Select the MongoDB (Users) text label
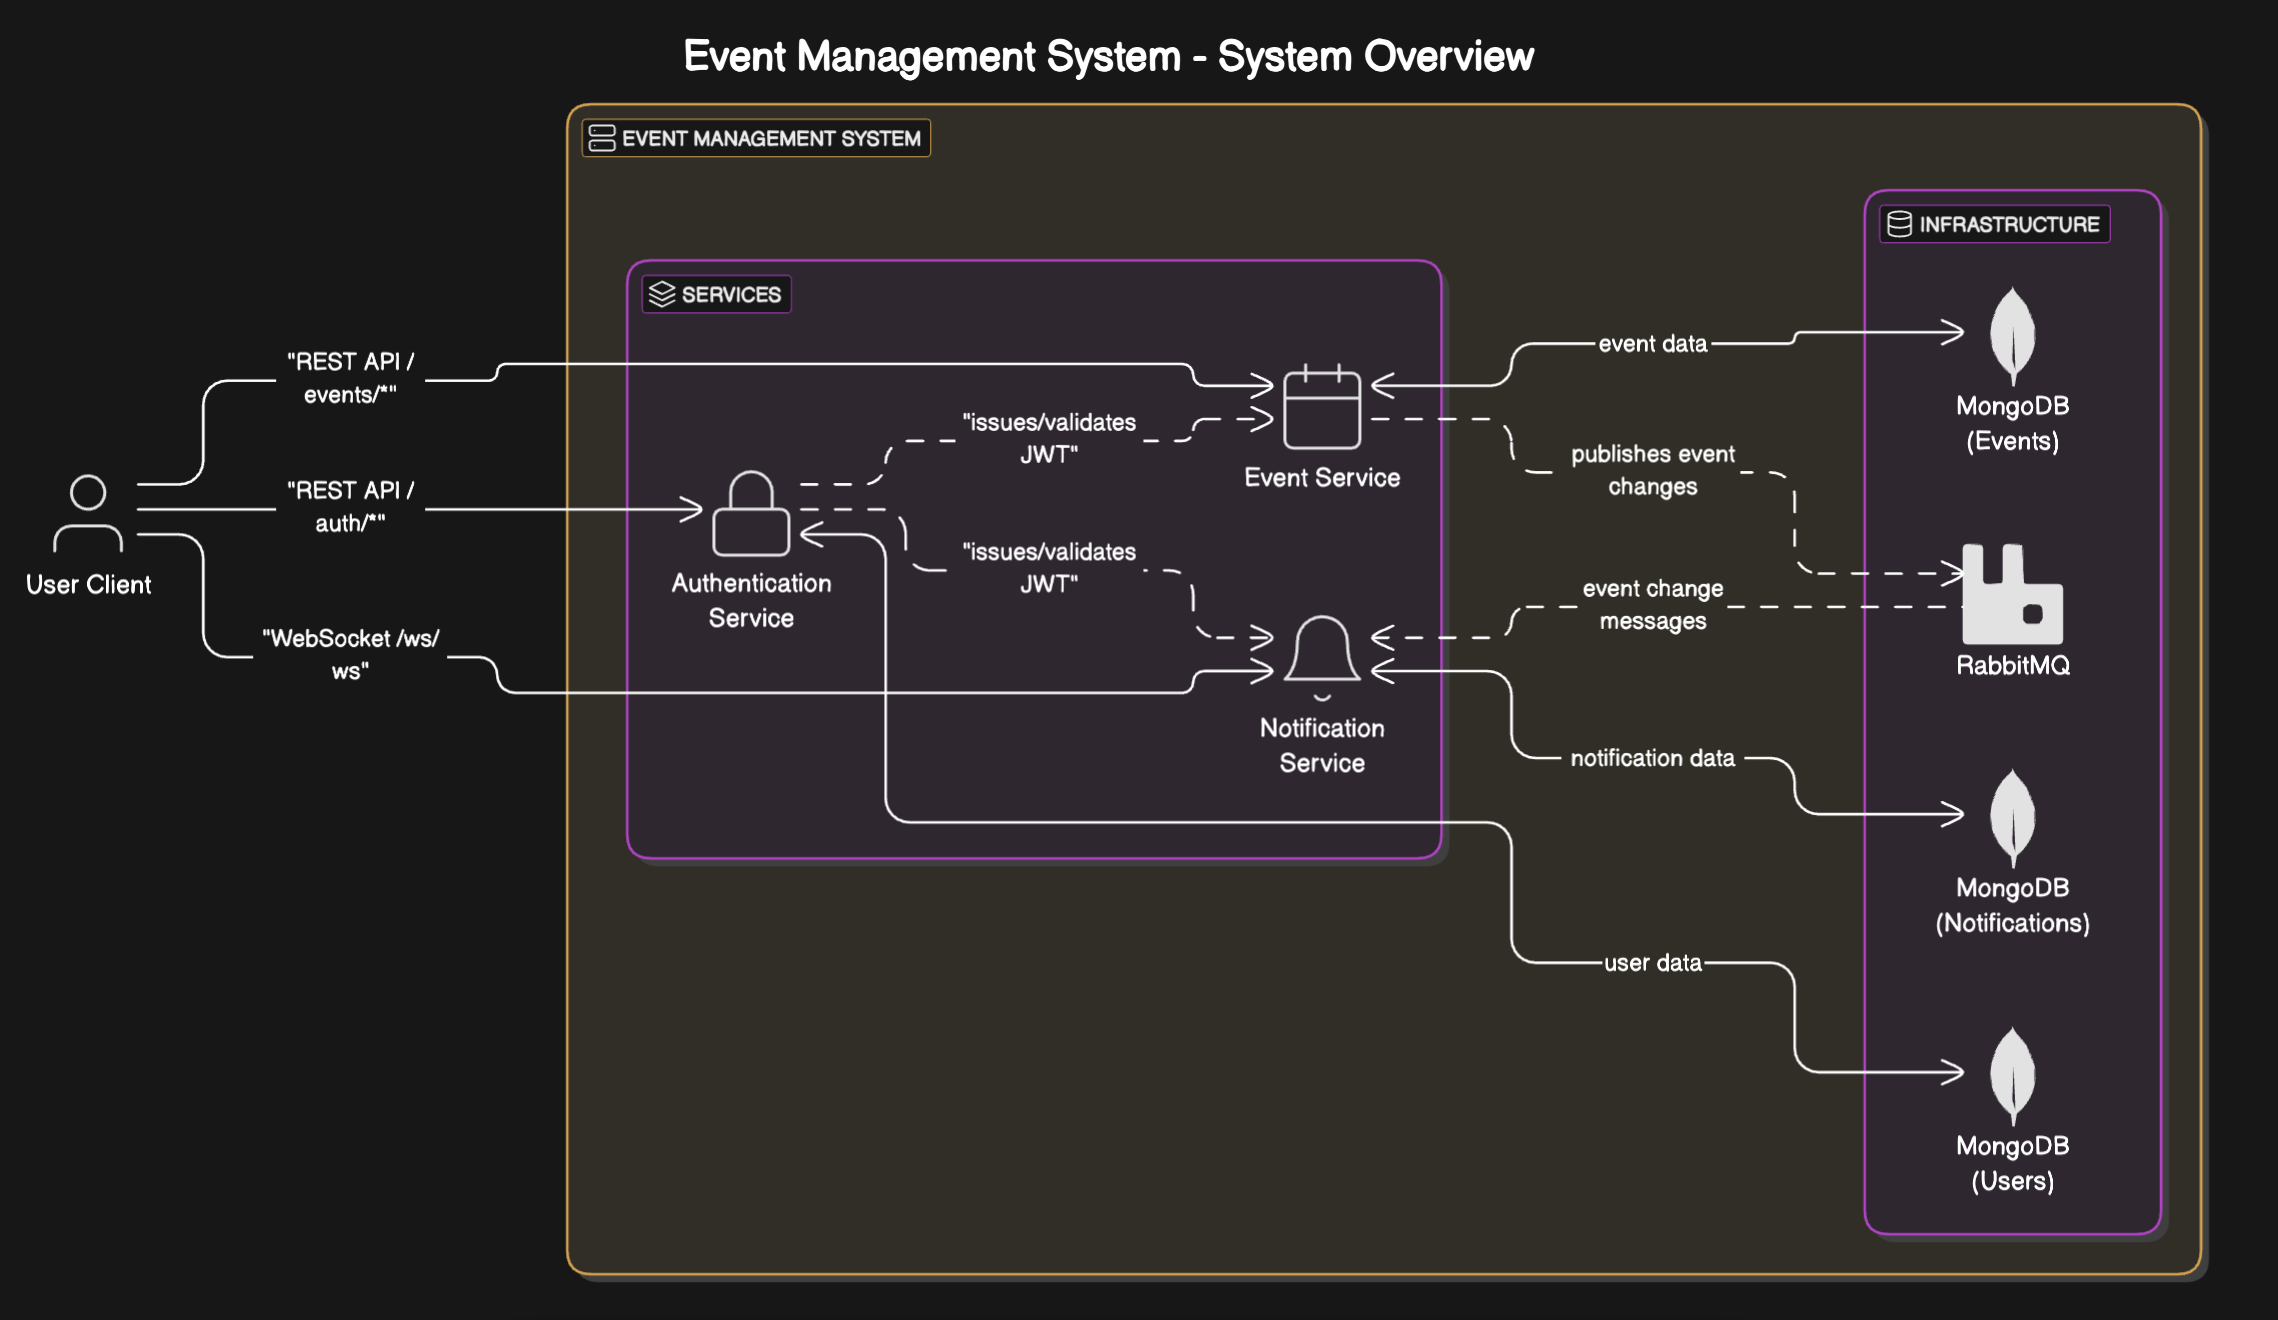 (x=2012, y=1163)
